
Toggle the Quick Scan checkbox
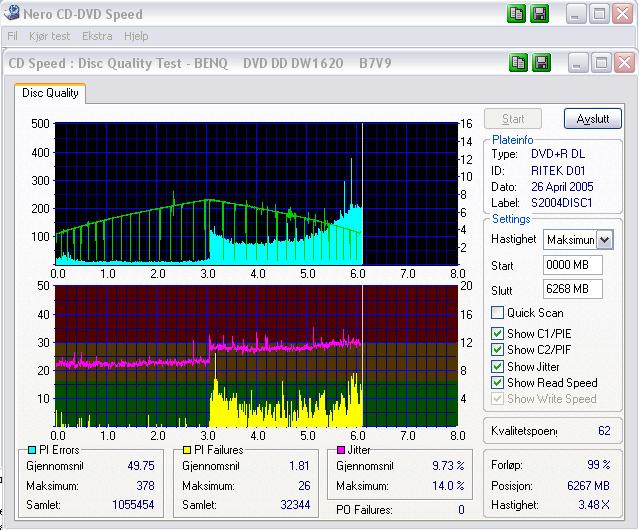pos(497,313)
